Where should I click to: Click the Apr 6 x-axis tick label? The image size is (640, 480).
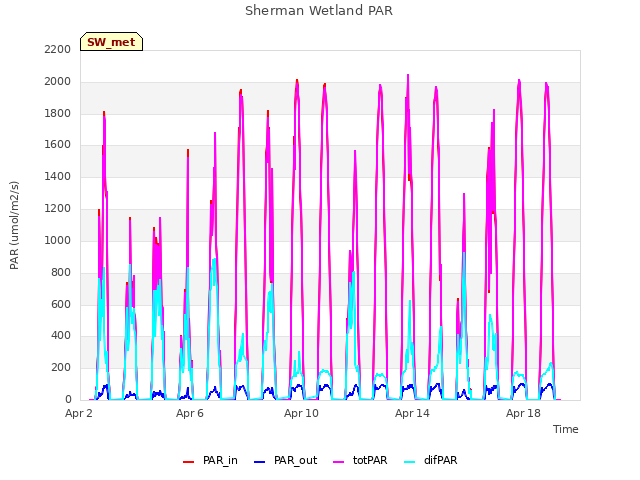tap(190, 413)
